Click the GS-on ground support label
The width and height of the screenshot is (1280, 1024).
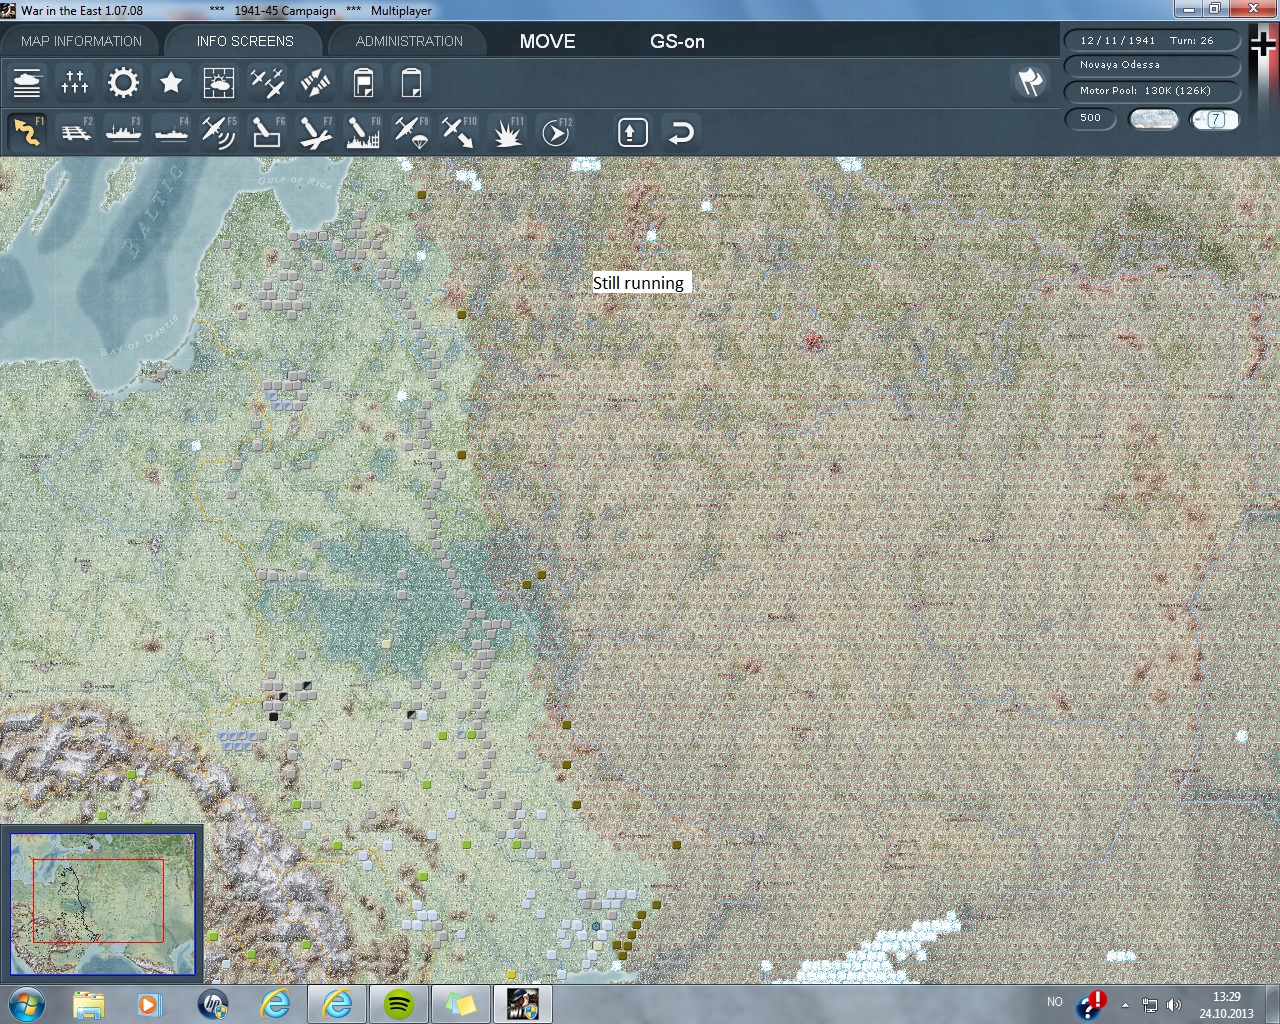[x=677, y=41]
